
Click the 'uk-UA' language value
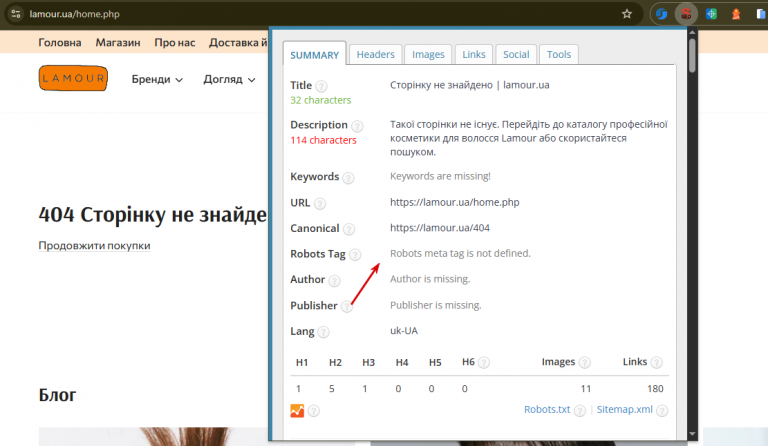point(404,330)
